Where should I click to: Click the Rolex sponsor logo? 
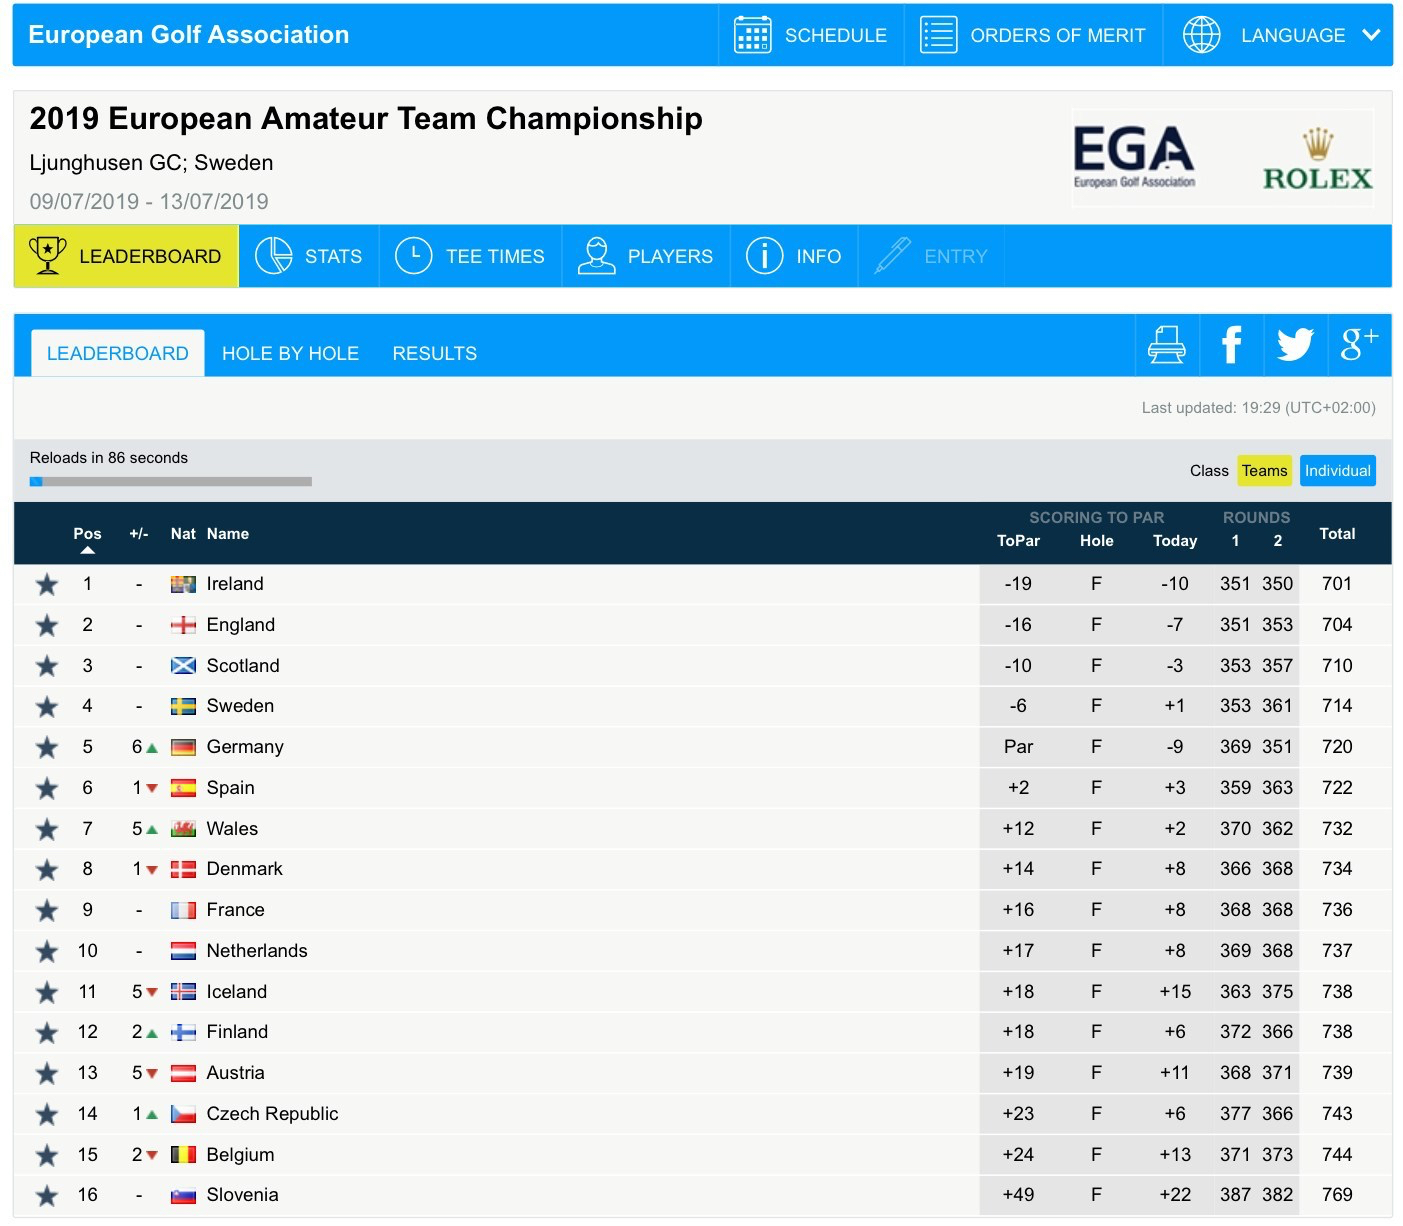[x=1317, y=160]
